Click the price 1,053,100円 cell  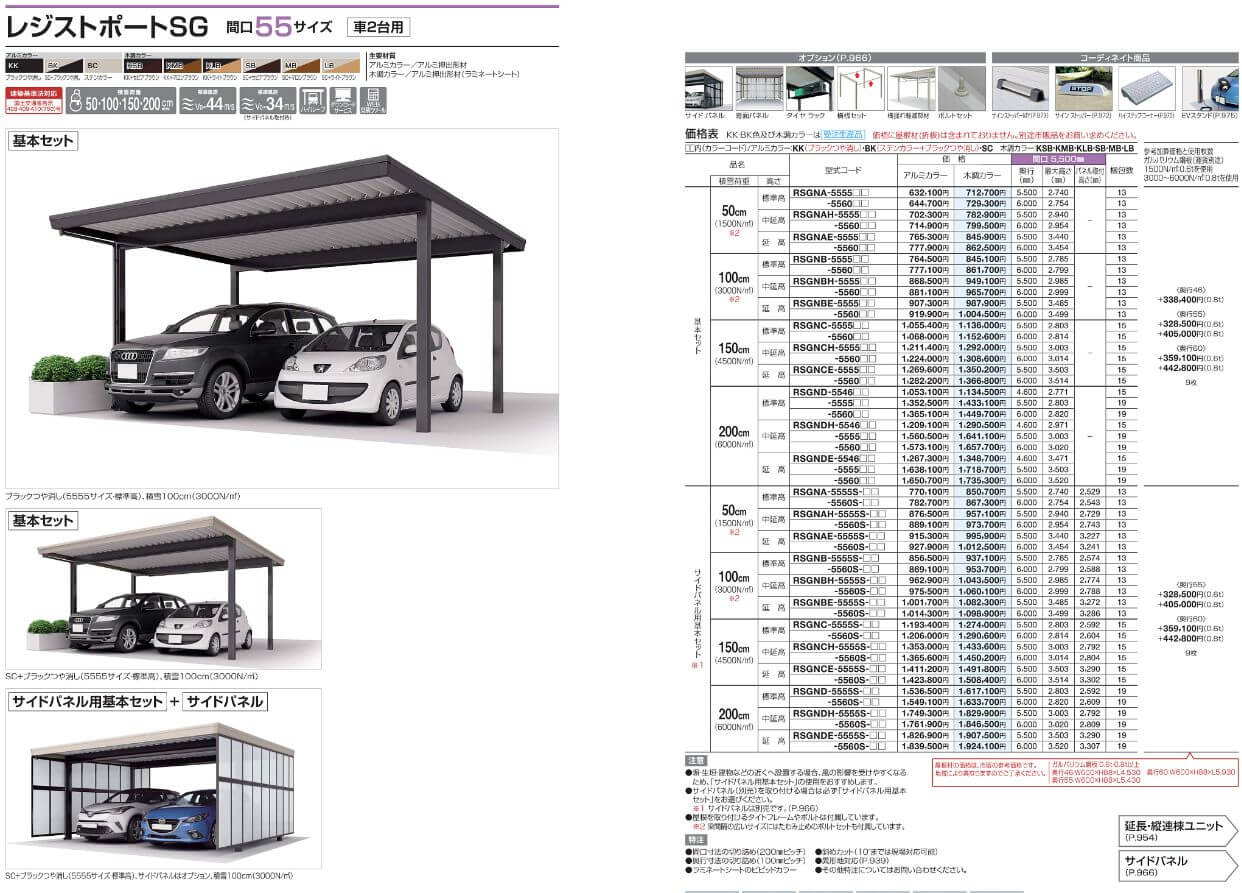926,392
